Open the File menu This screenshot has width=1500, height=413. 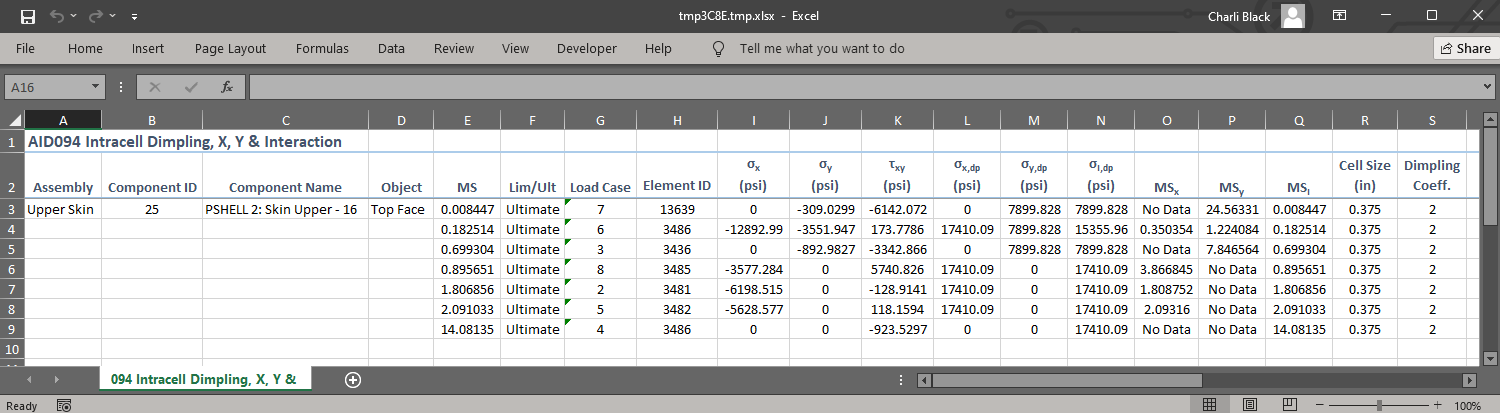coord(26,48)
